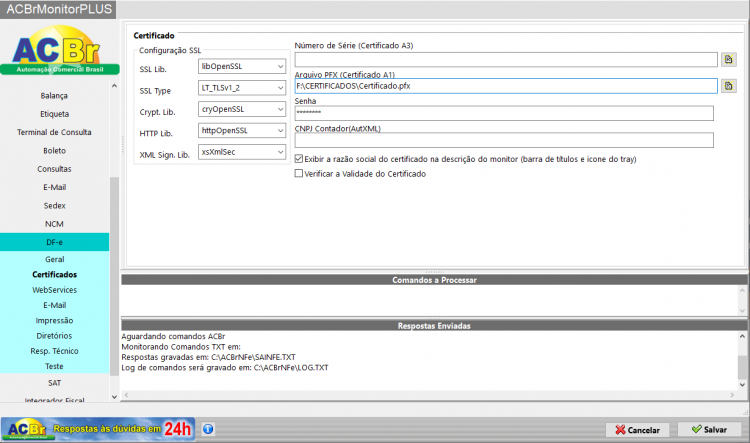Click sidebar scroll down arrow
Viewport: 750px width, 443px height.
coord(114,397)
